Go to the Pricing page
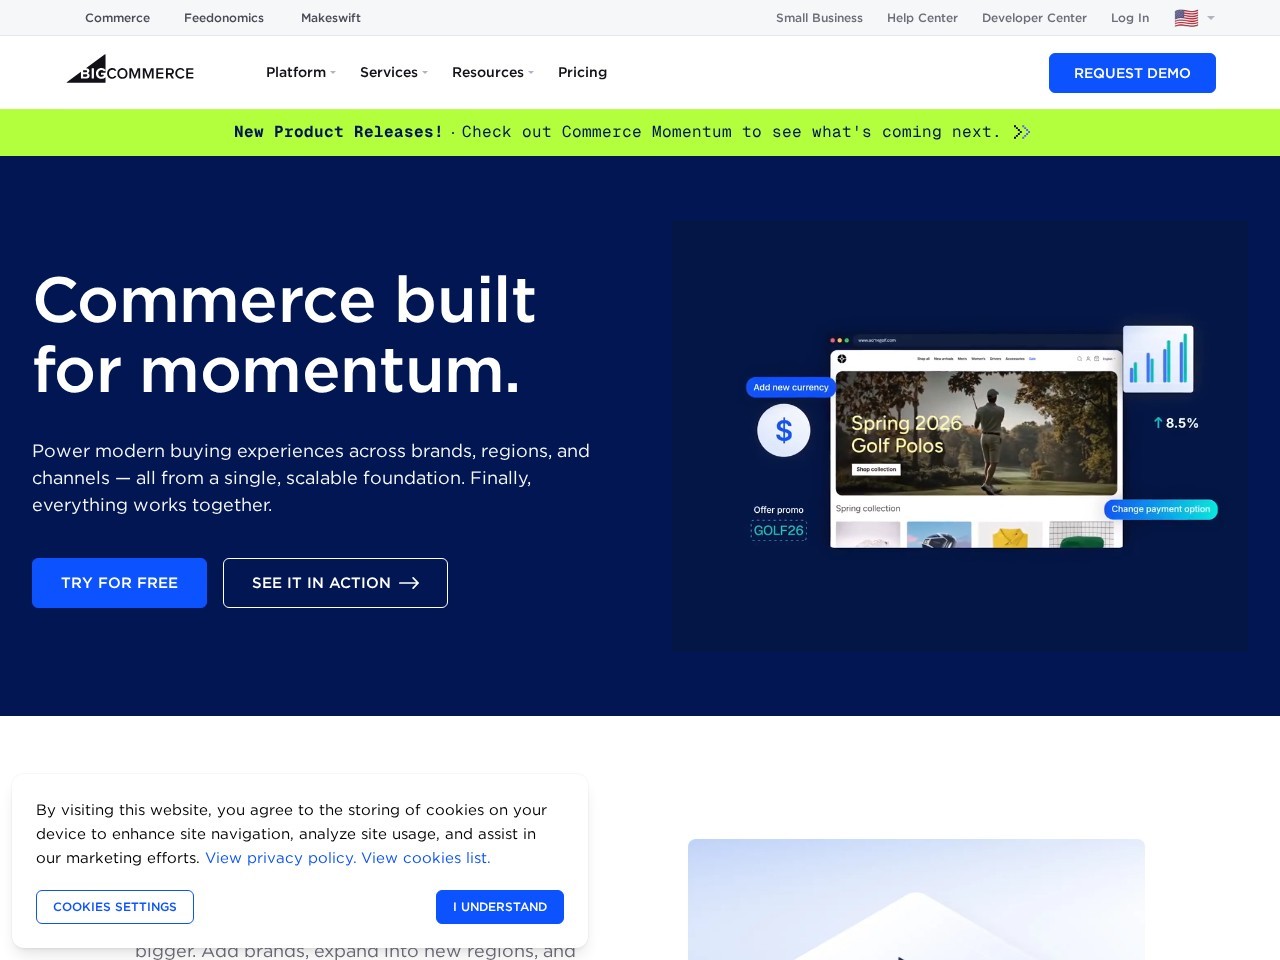Screen dimensions: 1280x960 [582, 72]
